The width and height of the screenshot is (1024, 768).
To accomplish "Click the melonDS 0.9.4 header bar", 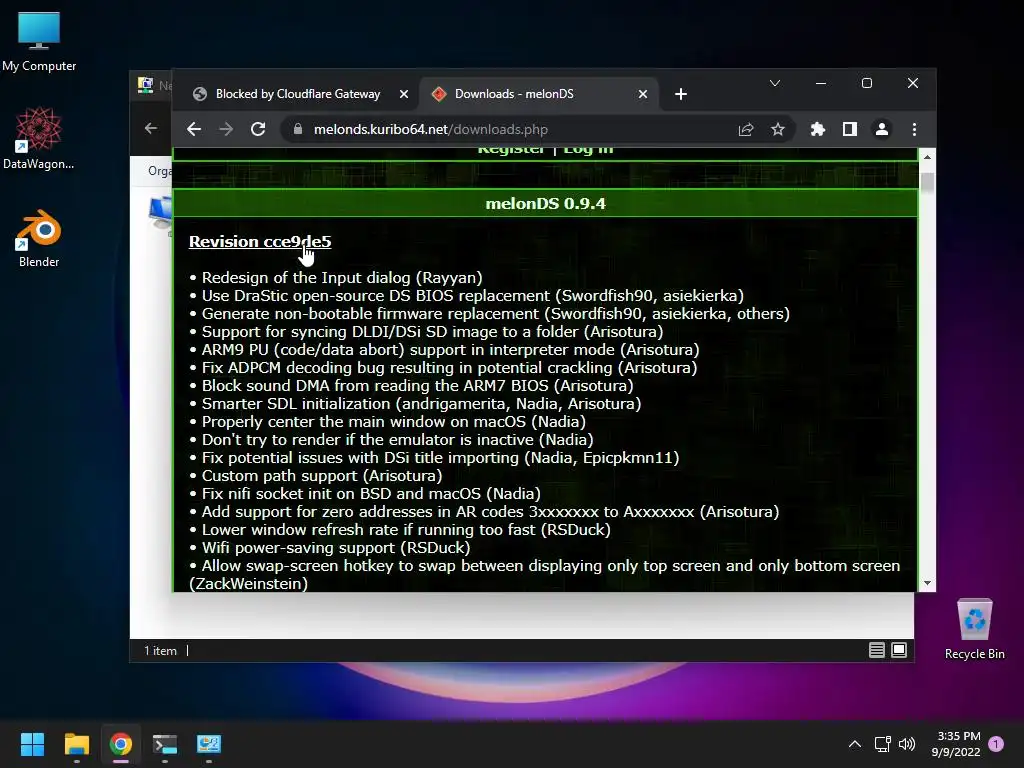I will pyautogui.click(x=545, y=203).
